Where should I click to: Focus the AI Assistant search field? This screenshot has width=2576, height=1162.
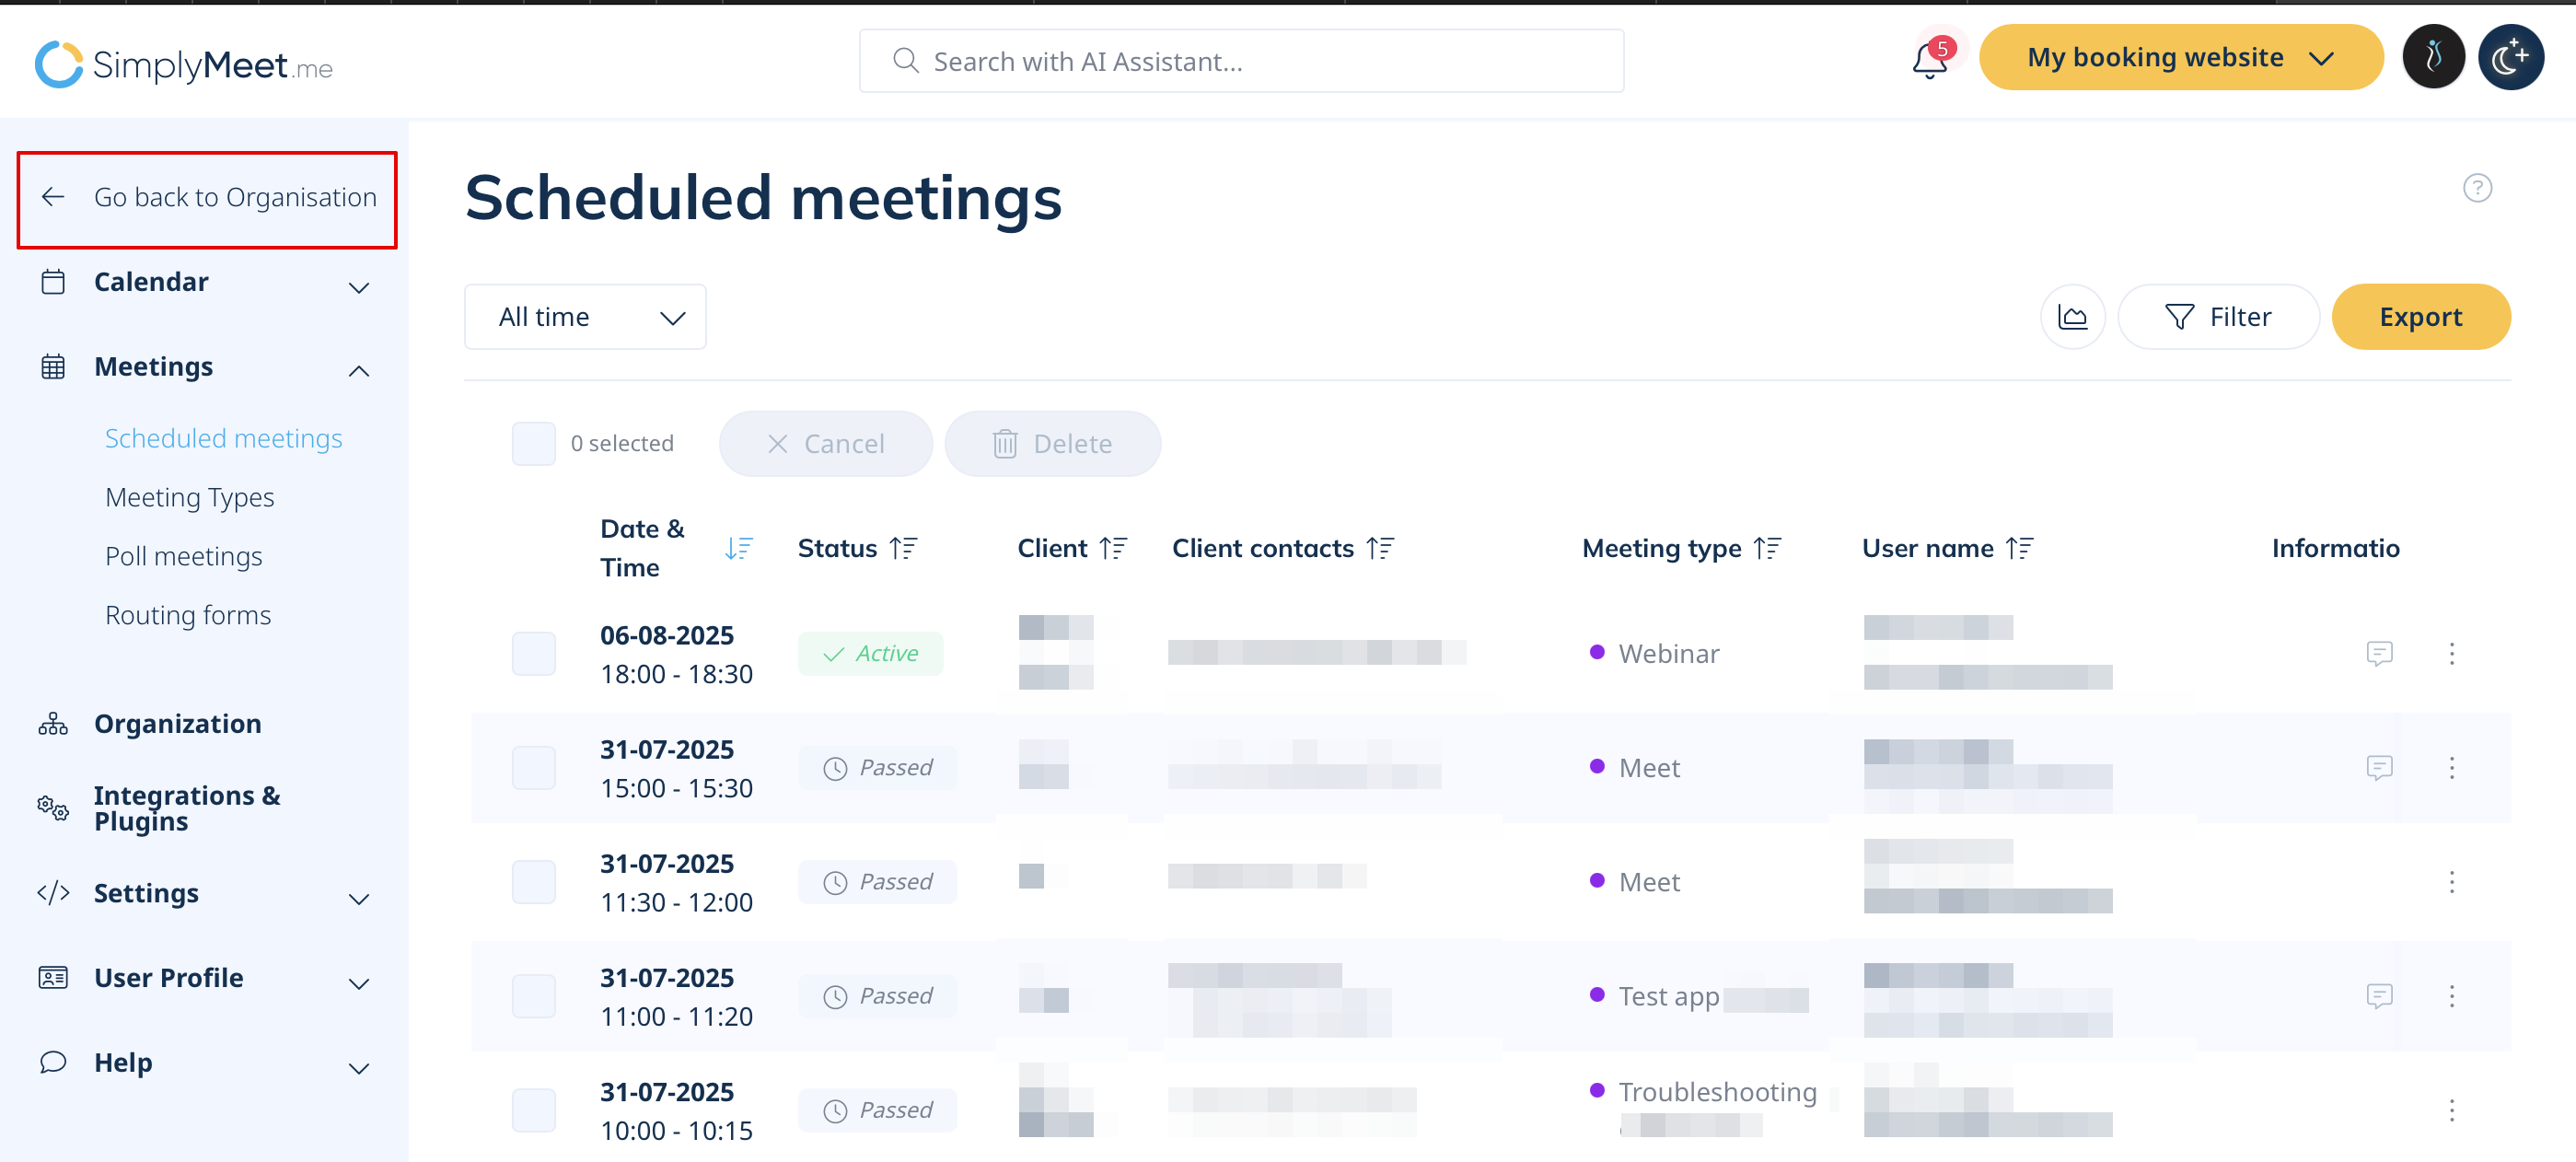[1241, 61]
